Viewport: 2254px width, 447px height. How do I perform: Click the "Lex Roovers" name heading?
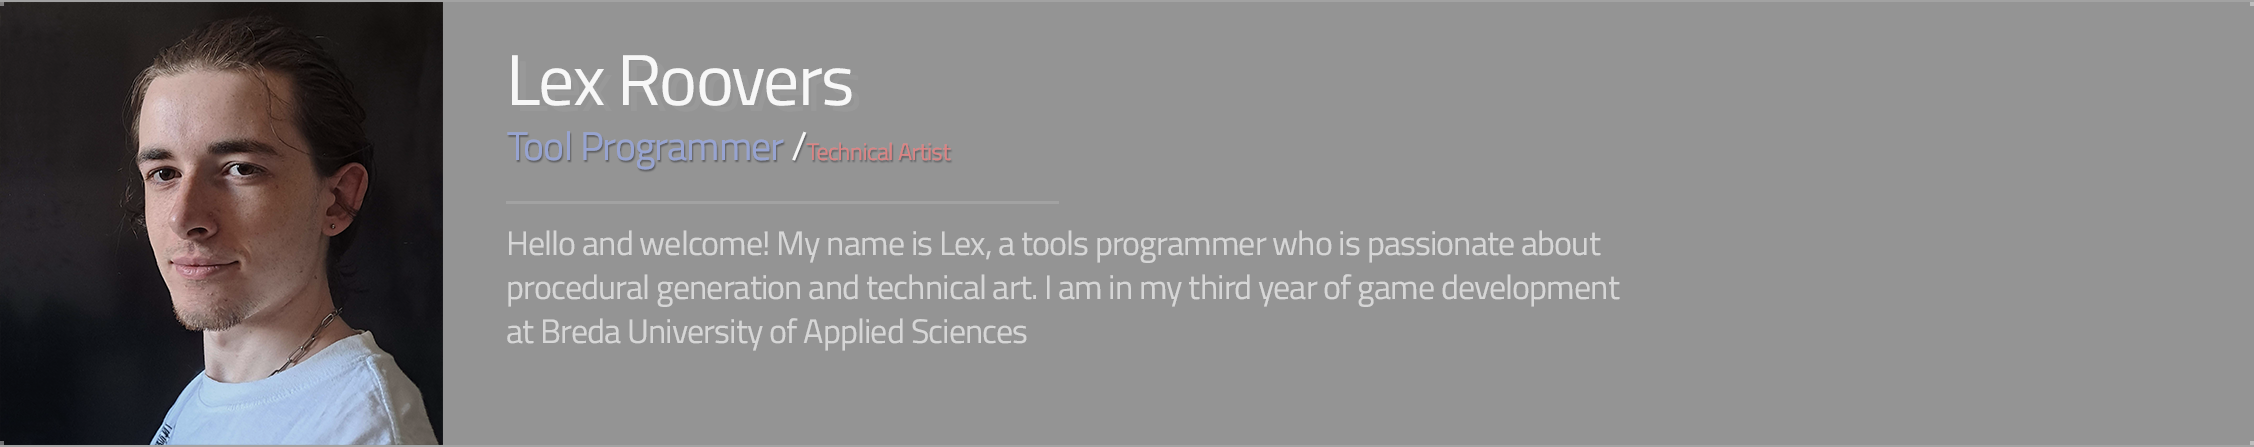coord(679,82)
